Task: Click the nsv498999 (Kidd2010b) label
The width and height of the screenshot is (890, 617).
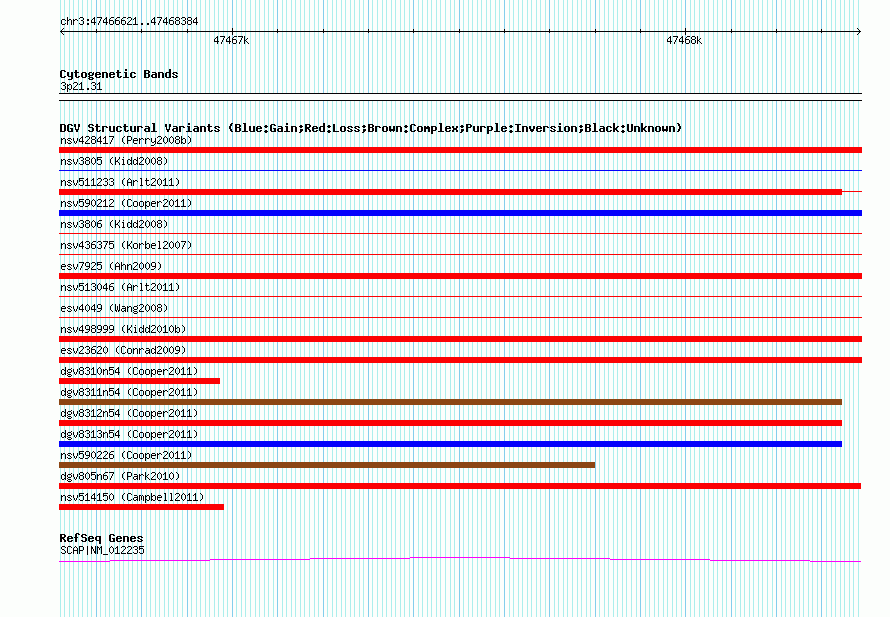Action: pyautogui.click(x=123, y=329)
